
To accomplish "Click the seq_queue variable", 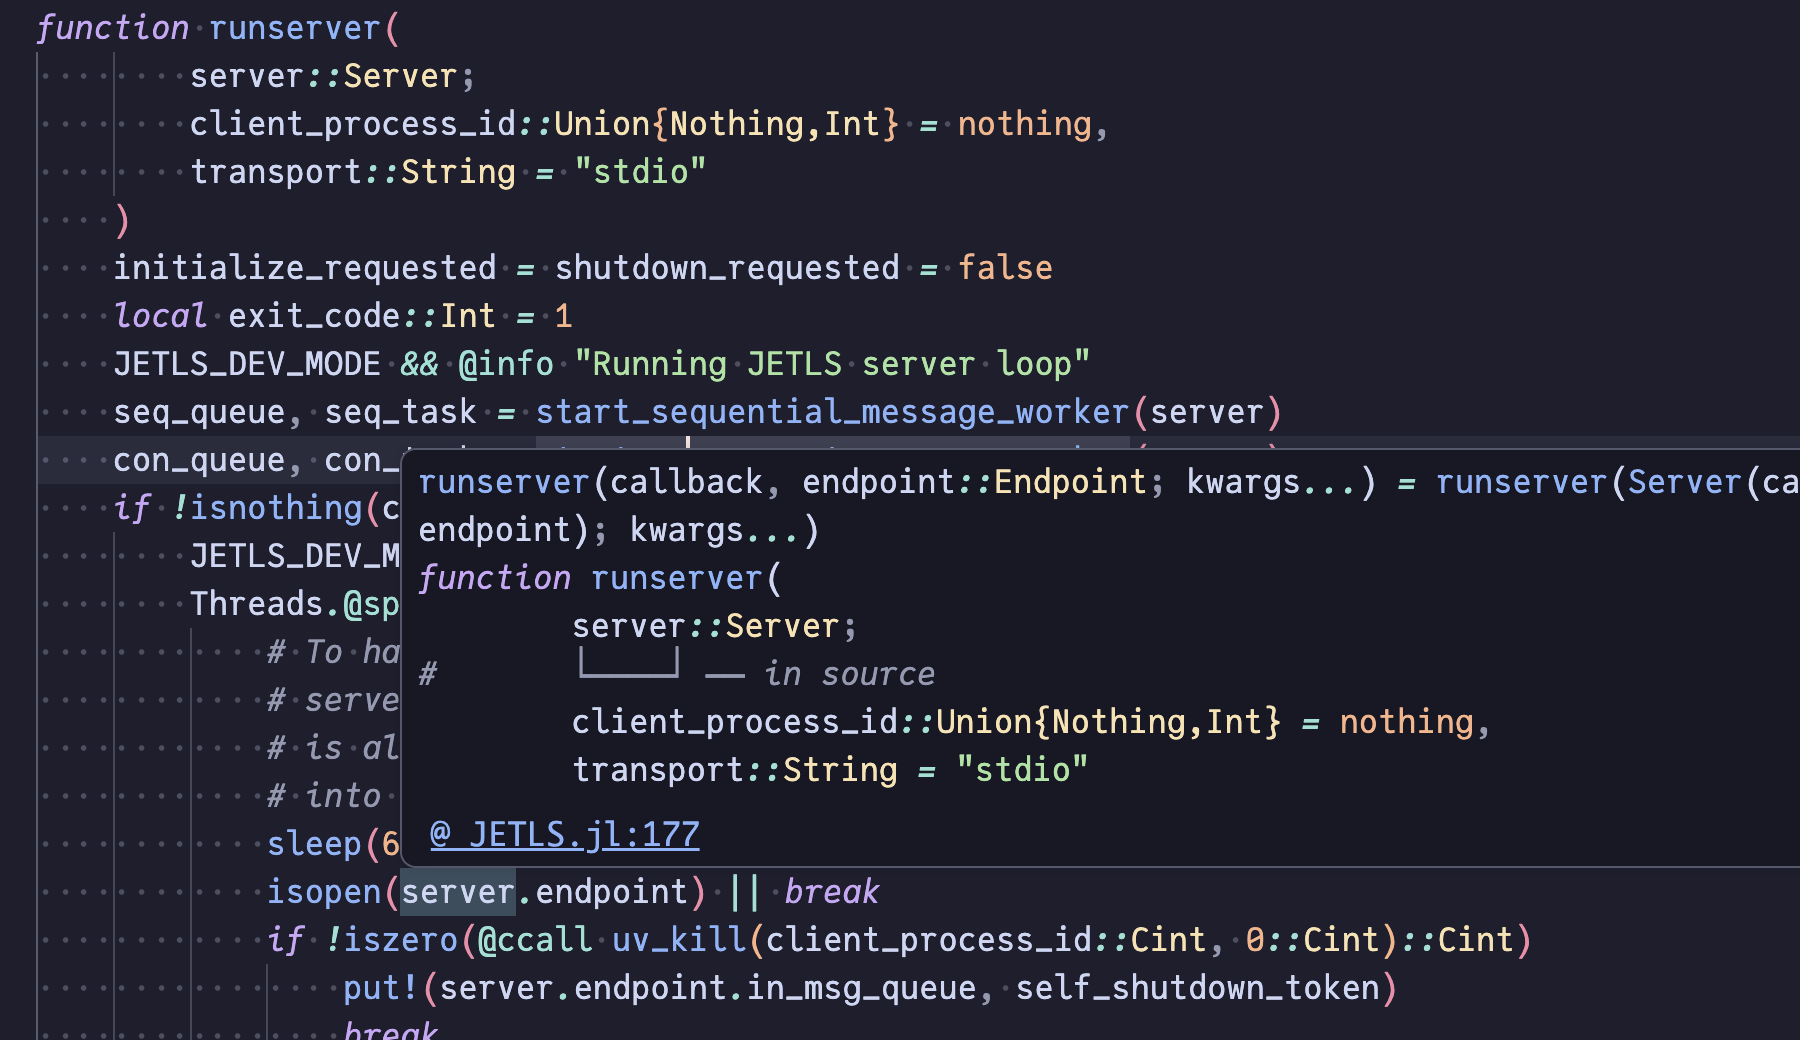I will click(x=199, y=412).
